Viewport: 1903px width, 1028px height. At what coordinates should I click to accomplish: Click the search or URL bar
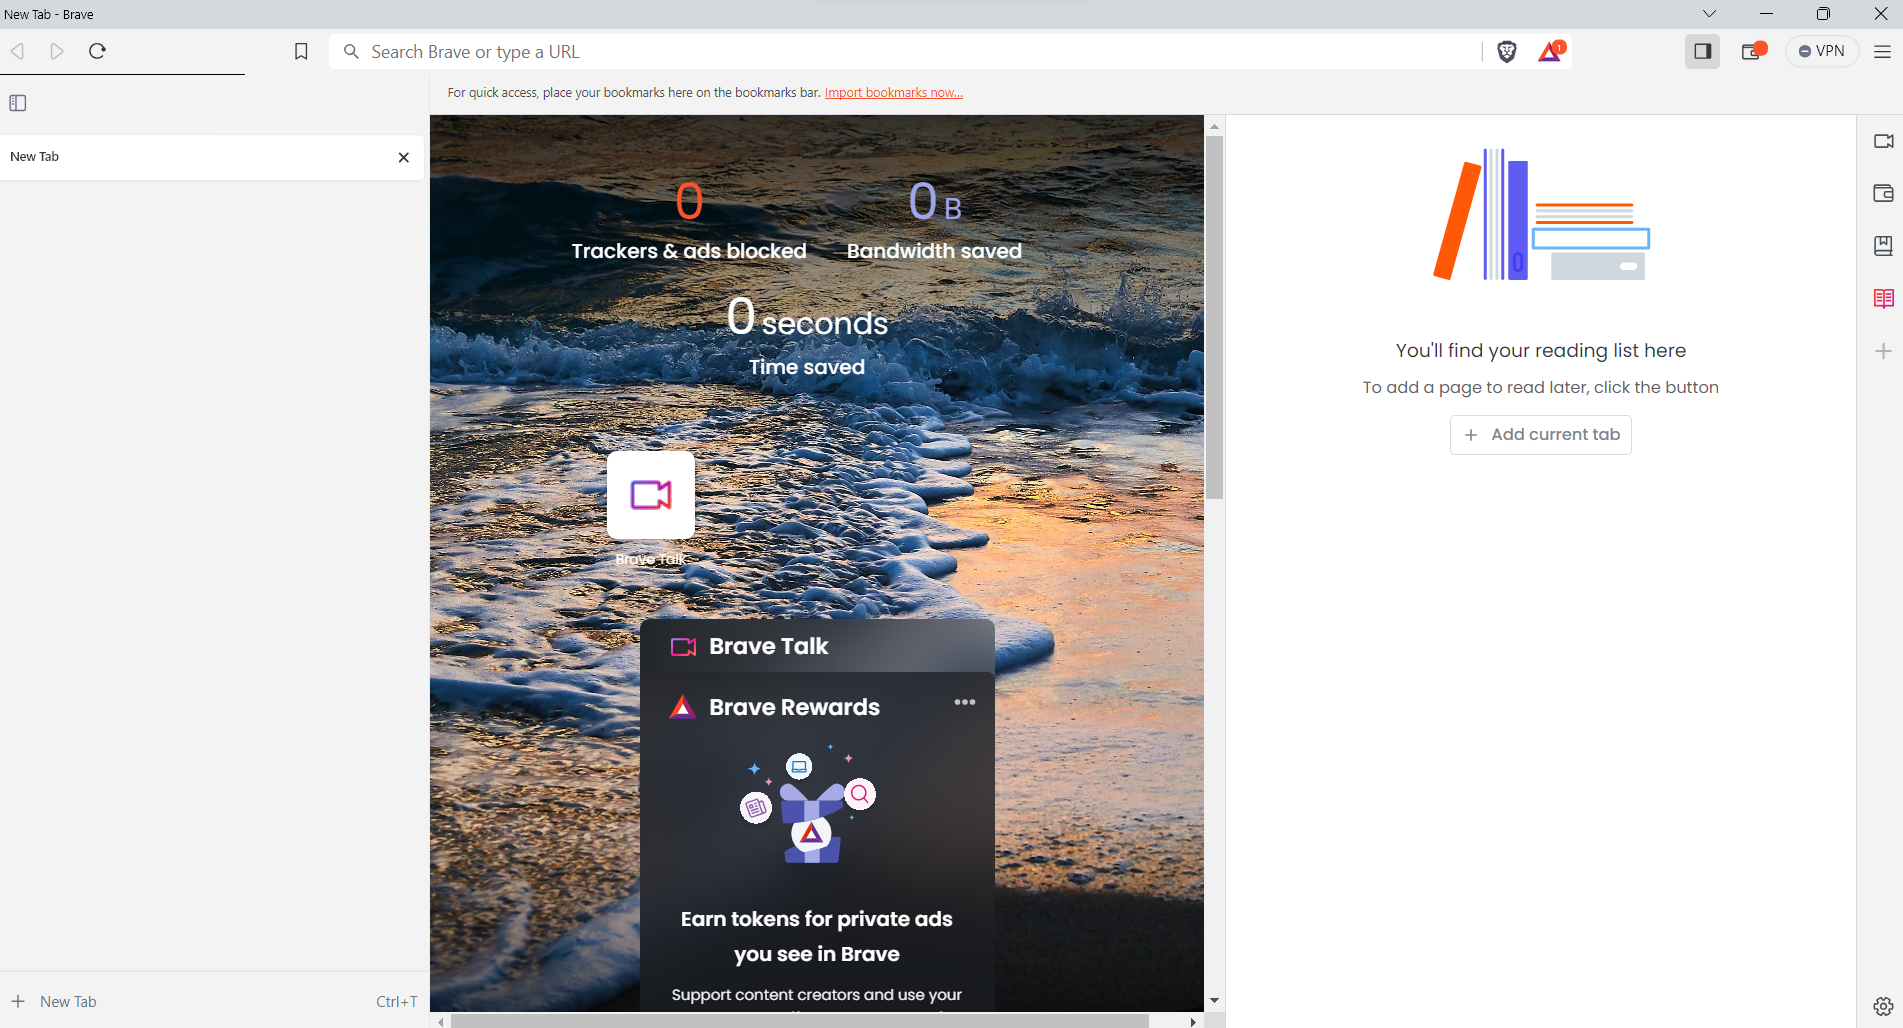tap(900, 51)
